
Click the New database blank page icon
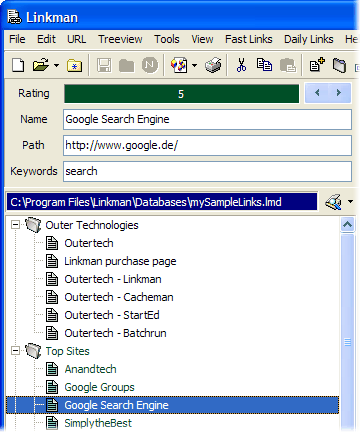[18, 65]
